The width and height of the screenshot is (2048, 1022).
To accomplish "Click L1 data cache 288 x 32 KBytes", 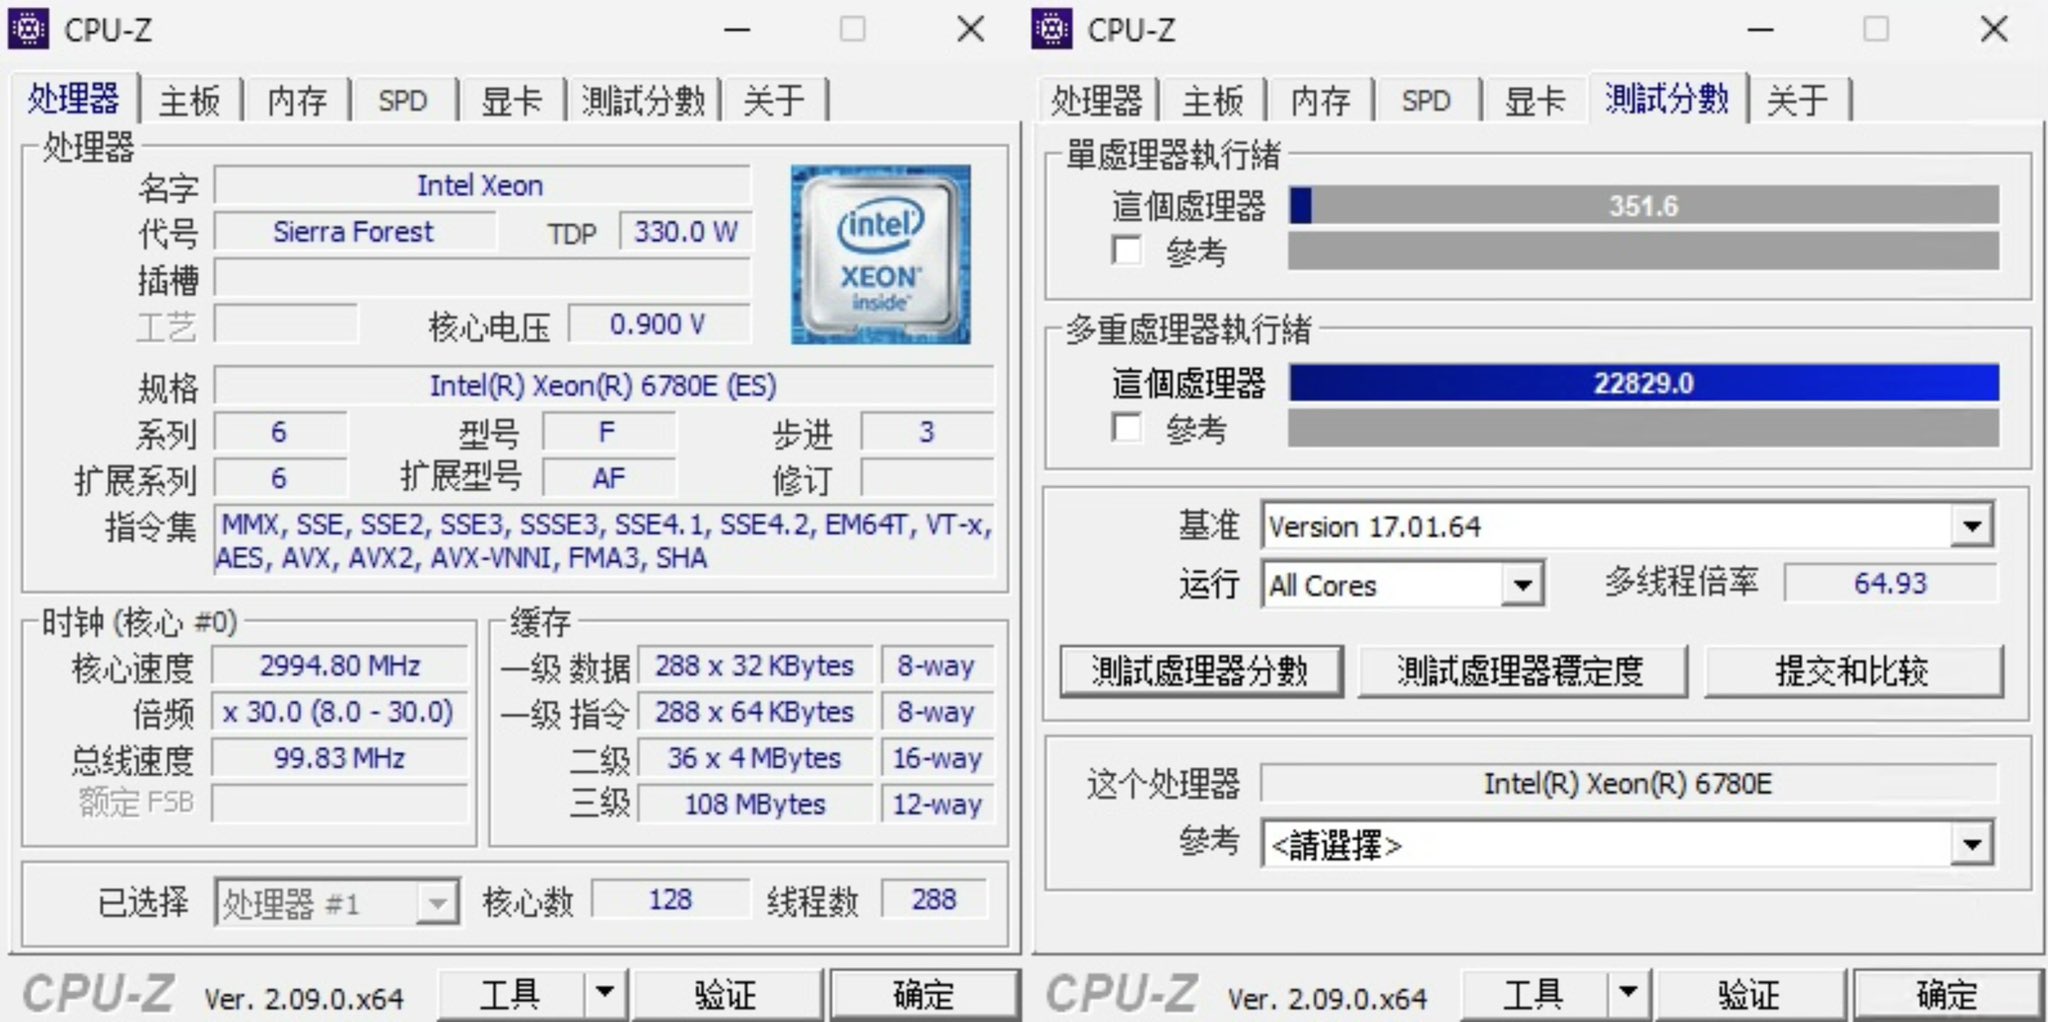I will [x=755, y=666].
